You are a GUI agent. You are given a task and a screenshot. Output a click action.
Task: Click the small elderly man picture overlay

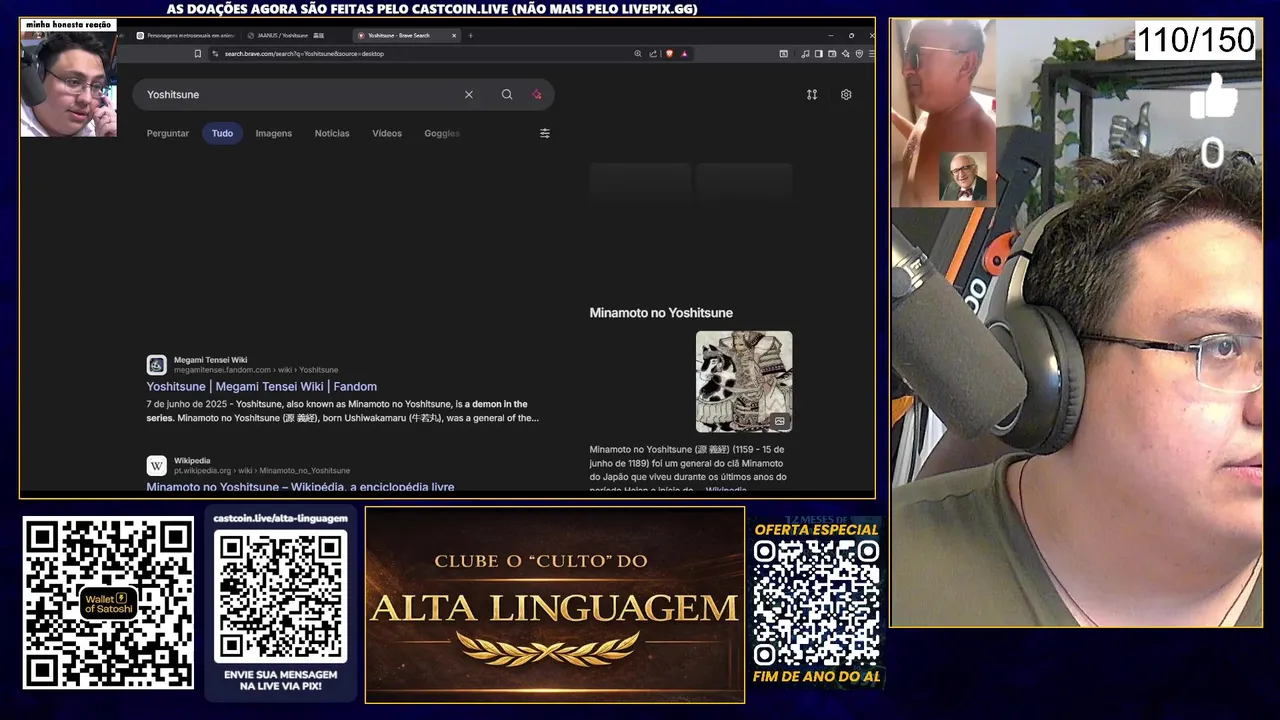(x=963, y=177)
